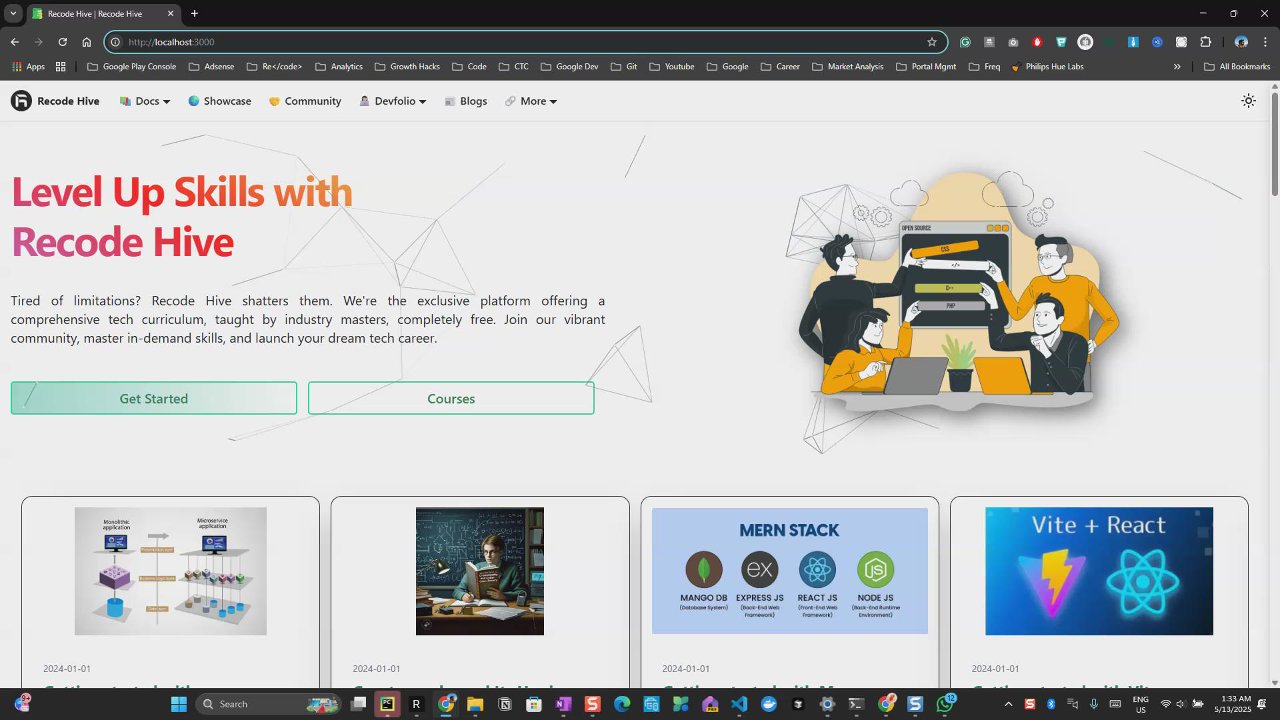Show more bookmarks with the chevron

point(1177,67)
